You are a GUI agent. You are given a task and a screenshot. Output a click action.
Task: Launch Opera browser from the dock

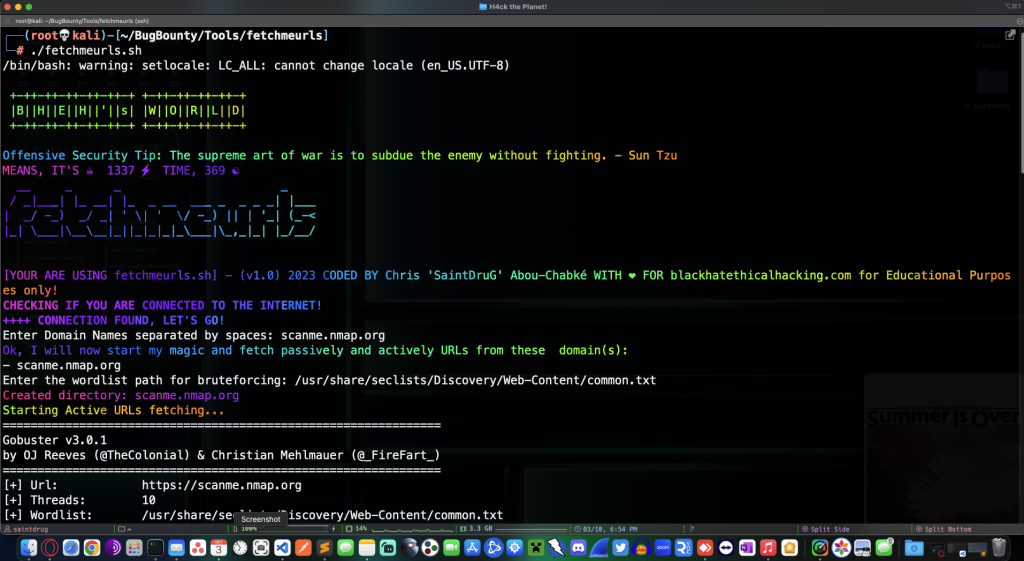(x=50, y=547)
